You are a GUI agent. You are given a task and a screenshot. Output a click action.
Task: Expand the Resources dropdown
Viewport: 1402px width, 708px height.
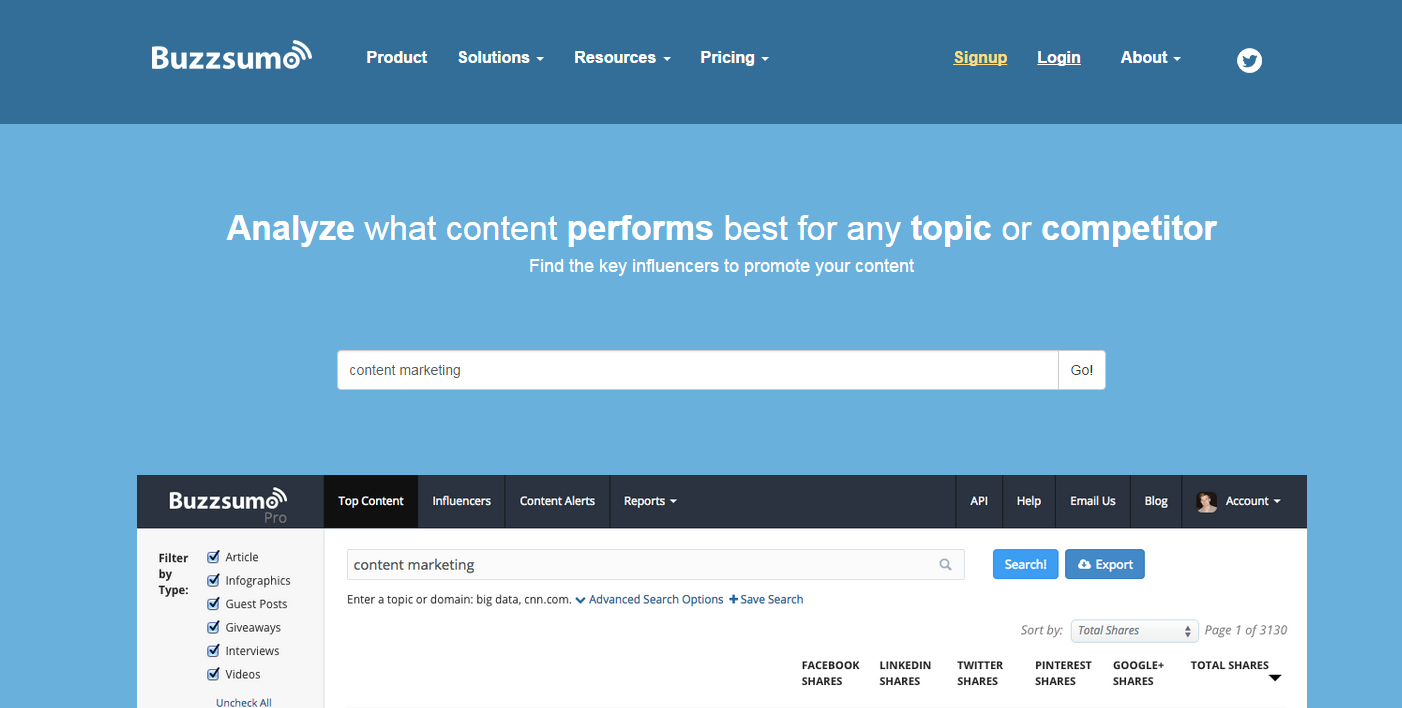[x=622, y=58]
